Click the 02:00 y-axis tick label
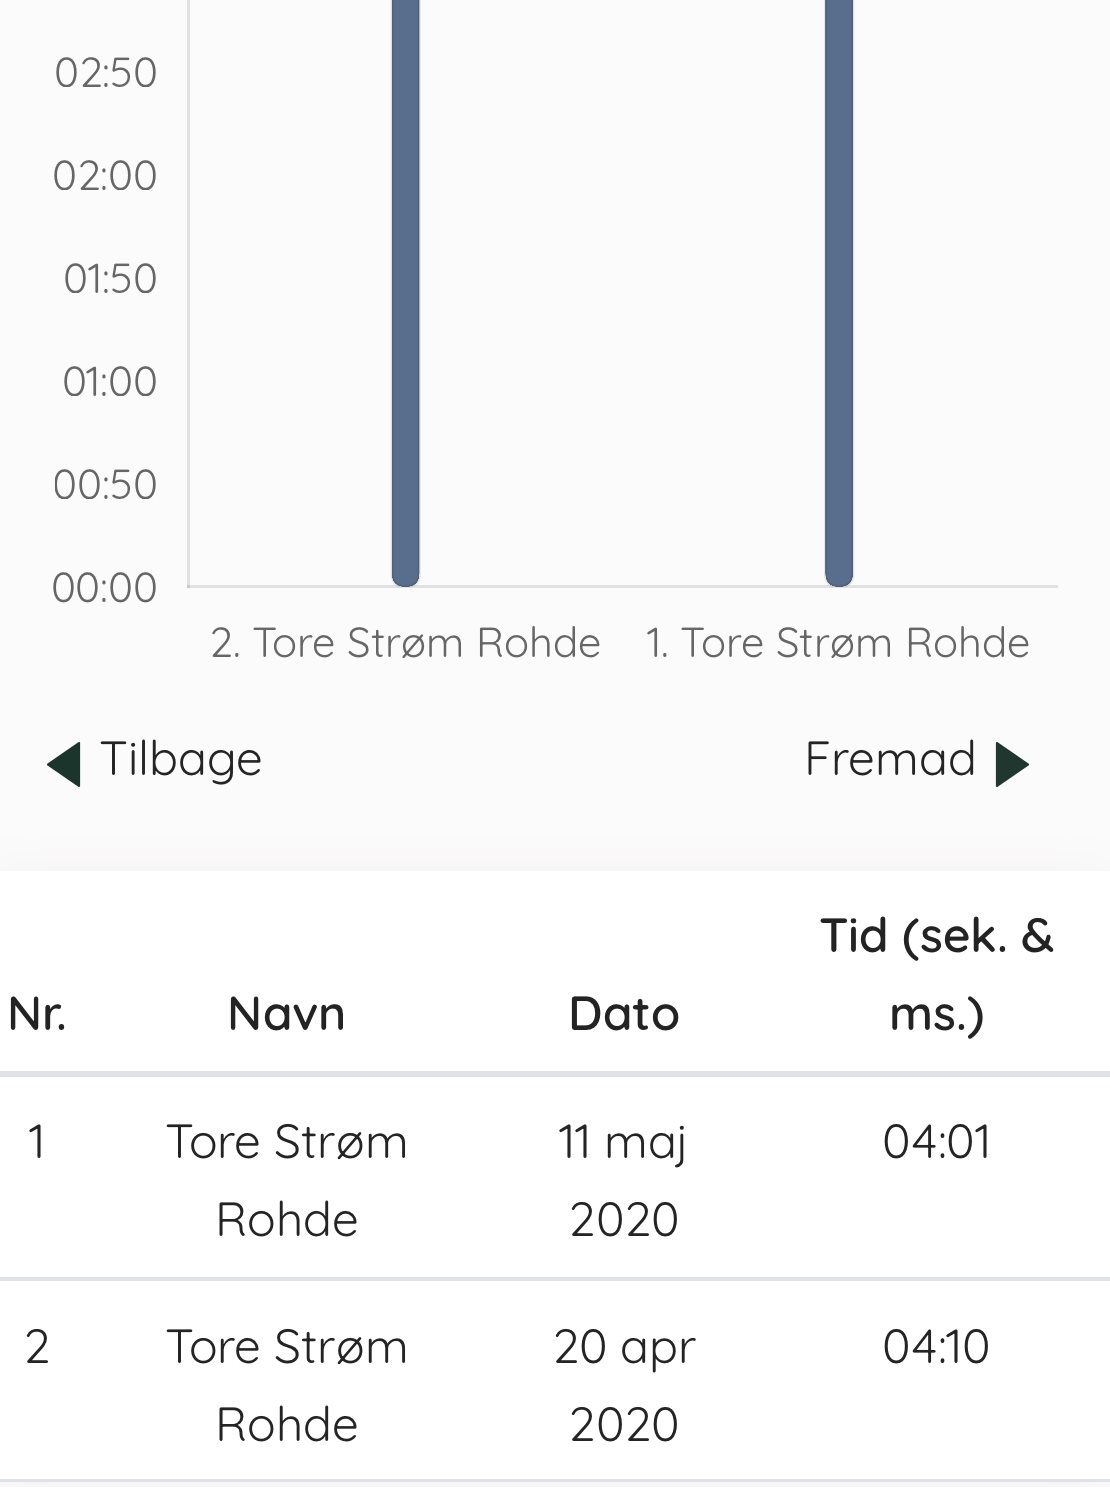The image size is (1110, 1487). pos(105,176)
